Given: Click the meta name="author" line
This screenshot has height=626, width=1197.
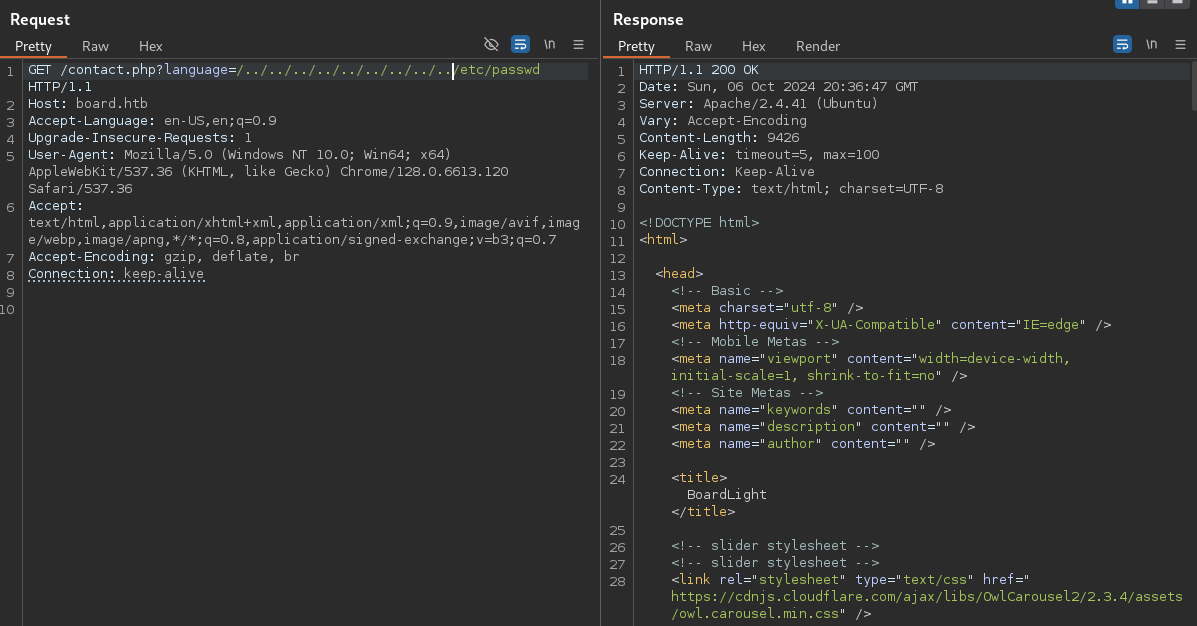Looking at the screenshot, I should pyautogui.click(x=803, y=444).
